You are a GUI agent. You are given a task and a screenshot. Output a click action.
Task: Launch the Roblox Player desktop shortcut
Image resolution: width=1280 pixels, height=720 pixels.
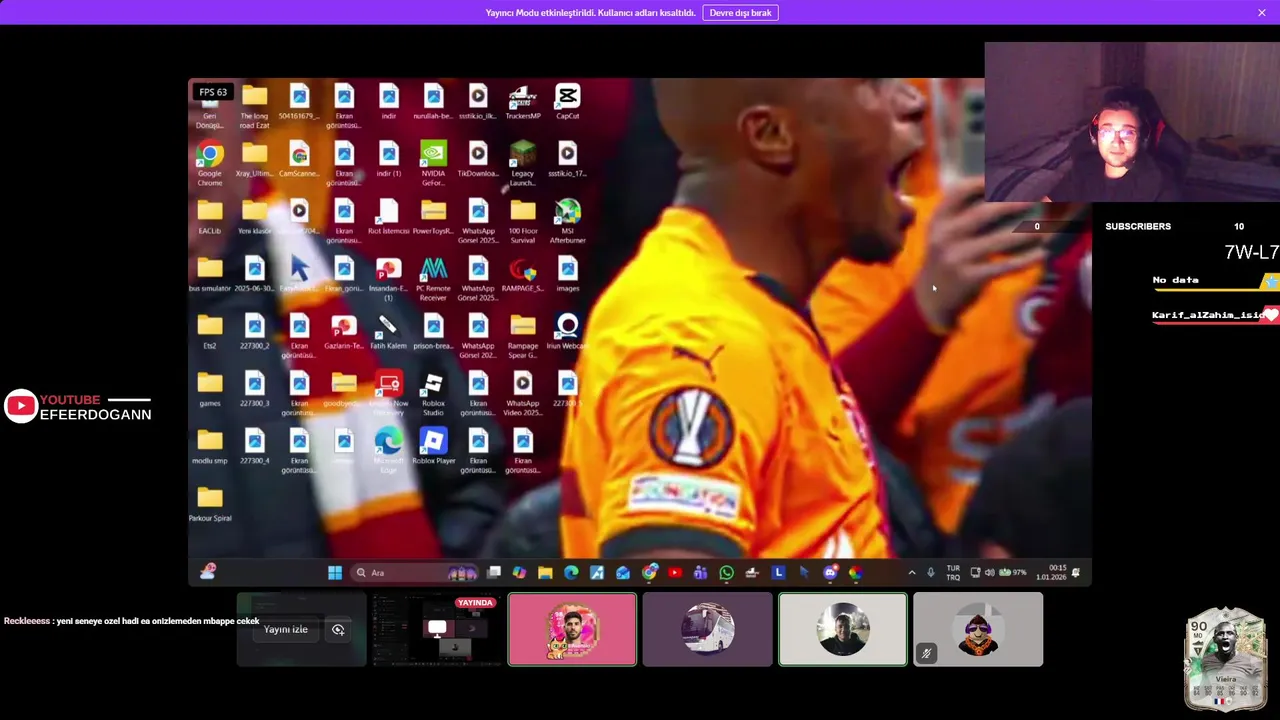(x=433, y=446)
